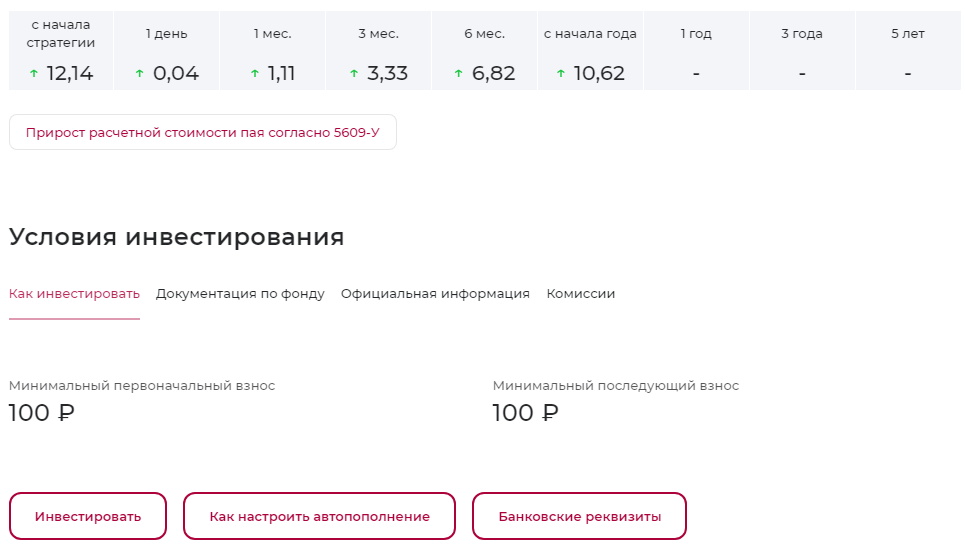
Task: Select the с начала года header
Action: (x=590, y=34)
